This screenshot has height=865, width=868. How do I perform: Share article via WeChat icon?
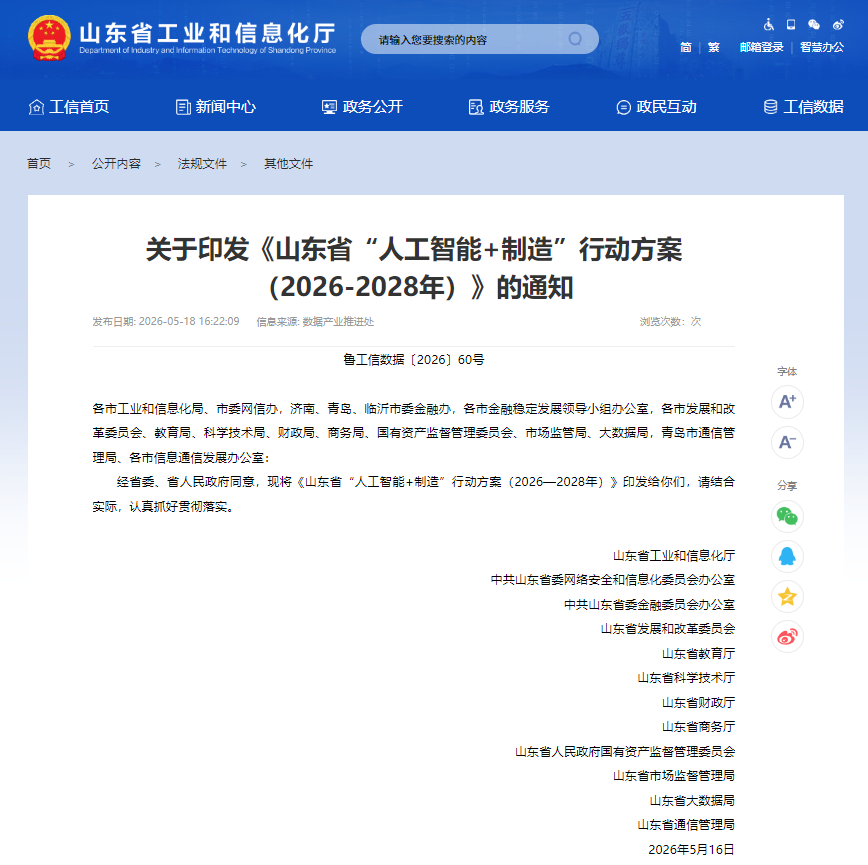[x=787, y=516]
